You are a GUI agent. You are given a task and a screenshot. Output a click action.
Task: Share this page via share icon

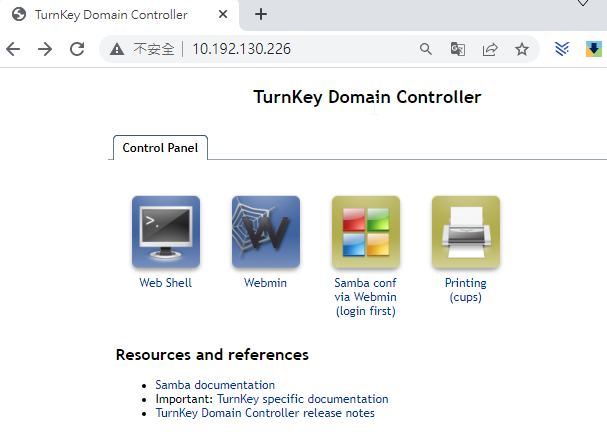click(490, 49)
